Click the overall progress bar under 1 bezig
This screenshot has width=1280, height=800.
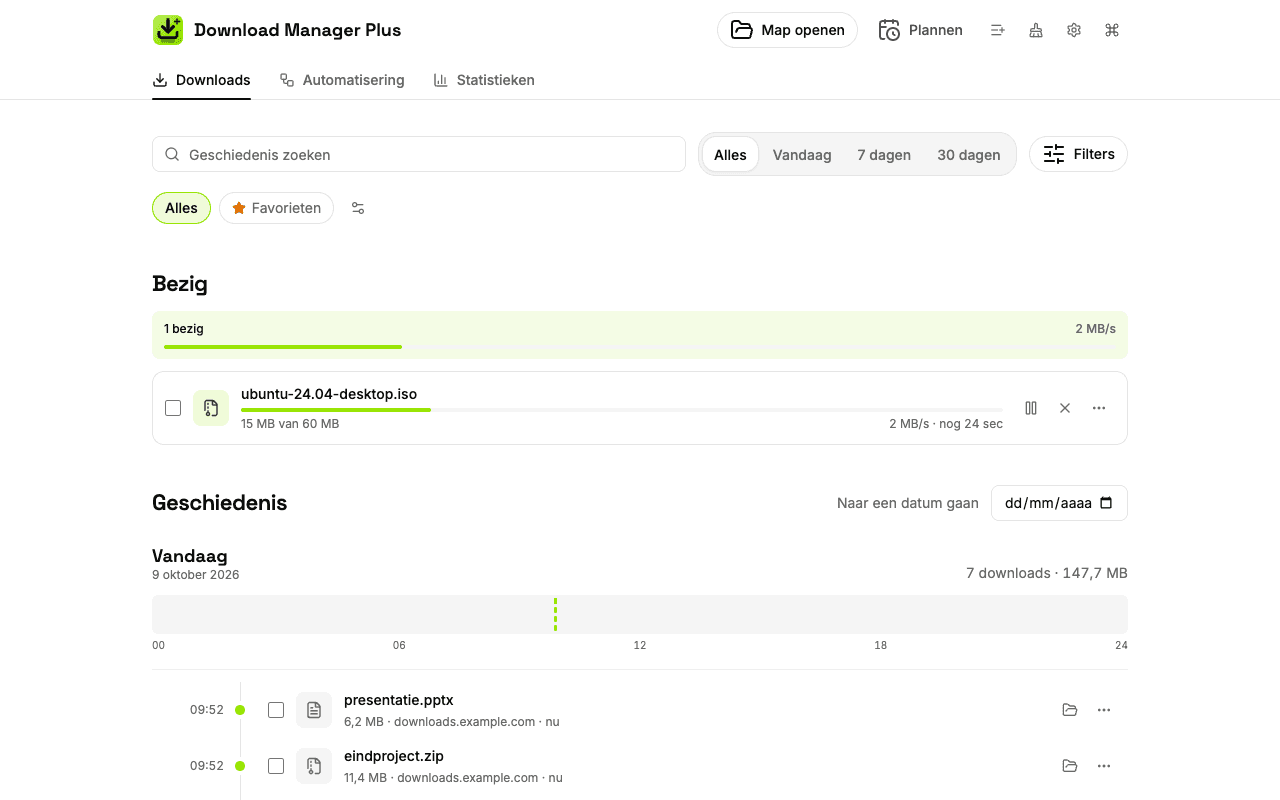[640, 347]
